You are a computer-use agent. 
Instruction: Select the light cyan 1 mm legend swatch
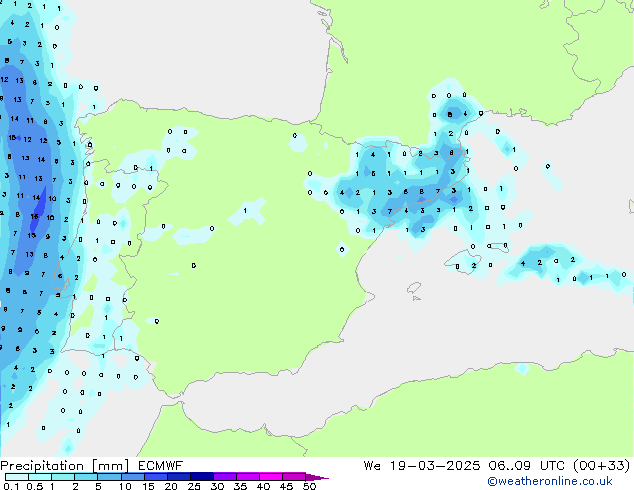pos(63,476)
